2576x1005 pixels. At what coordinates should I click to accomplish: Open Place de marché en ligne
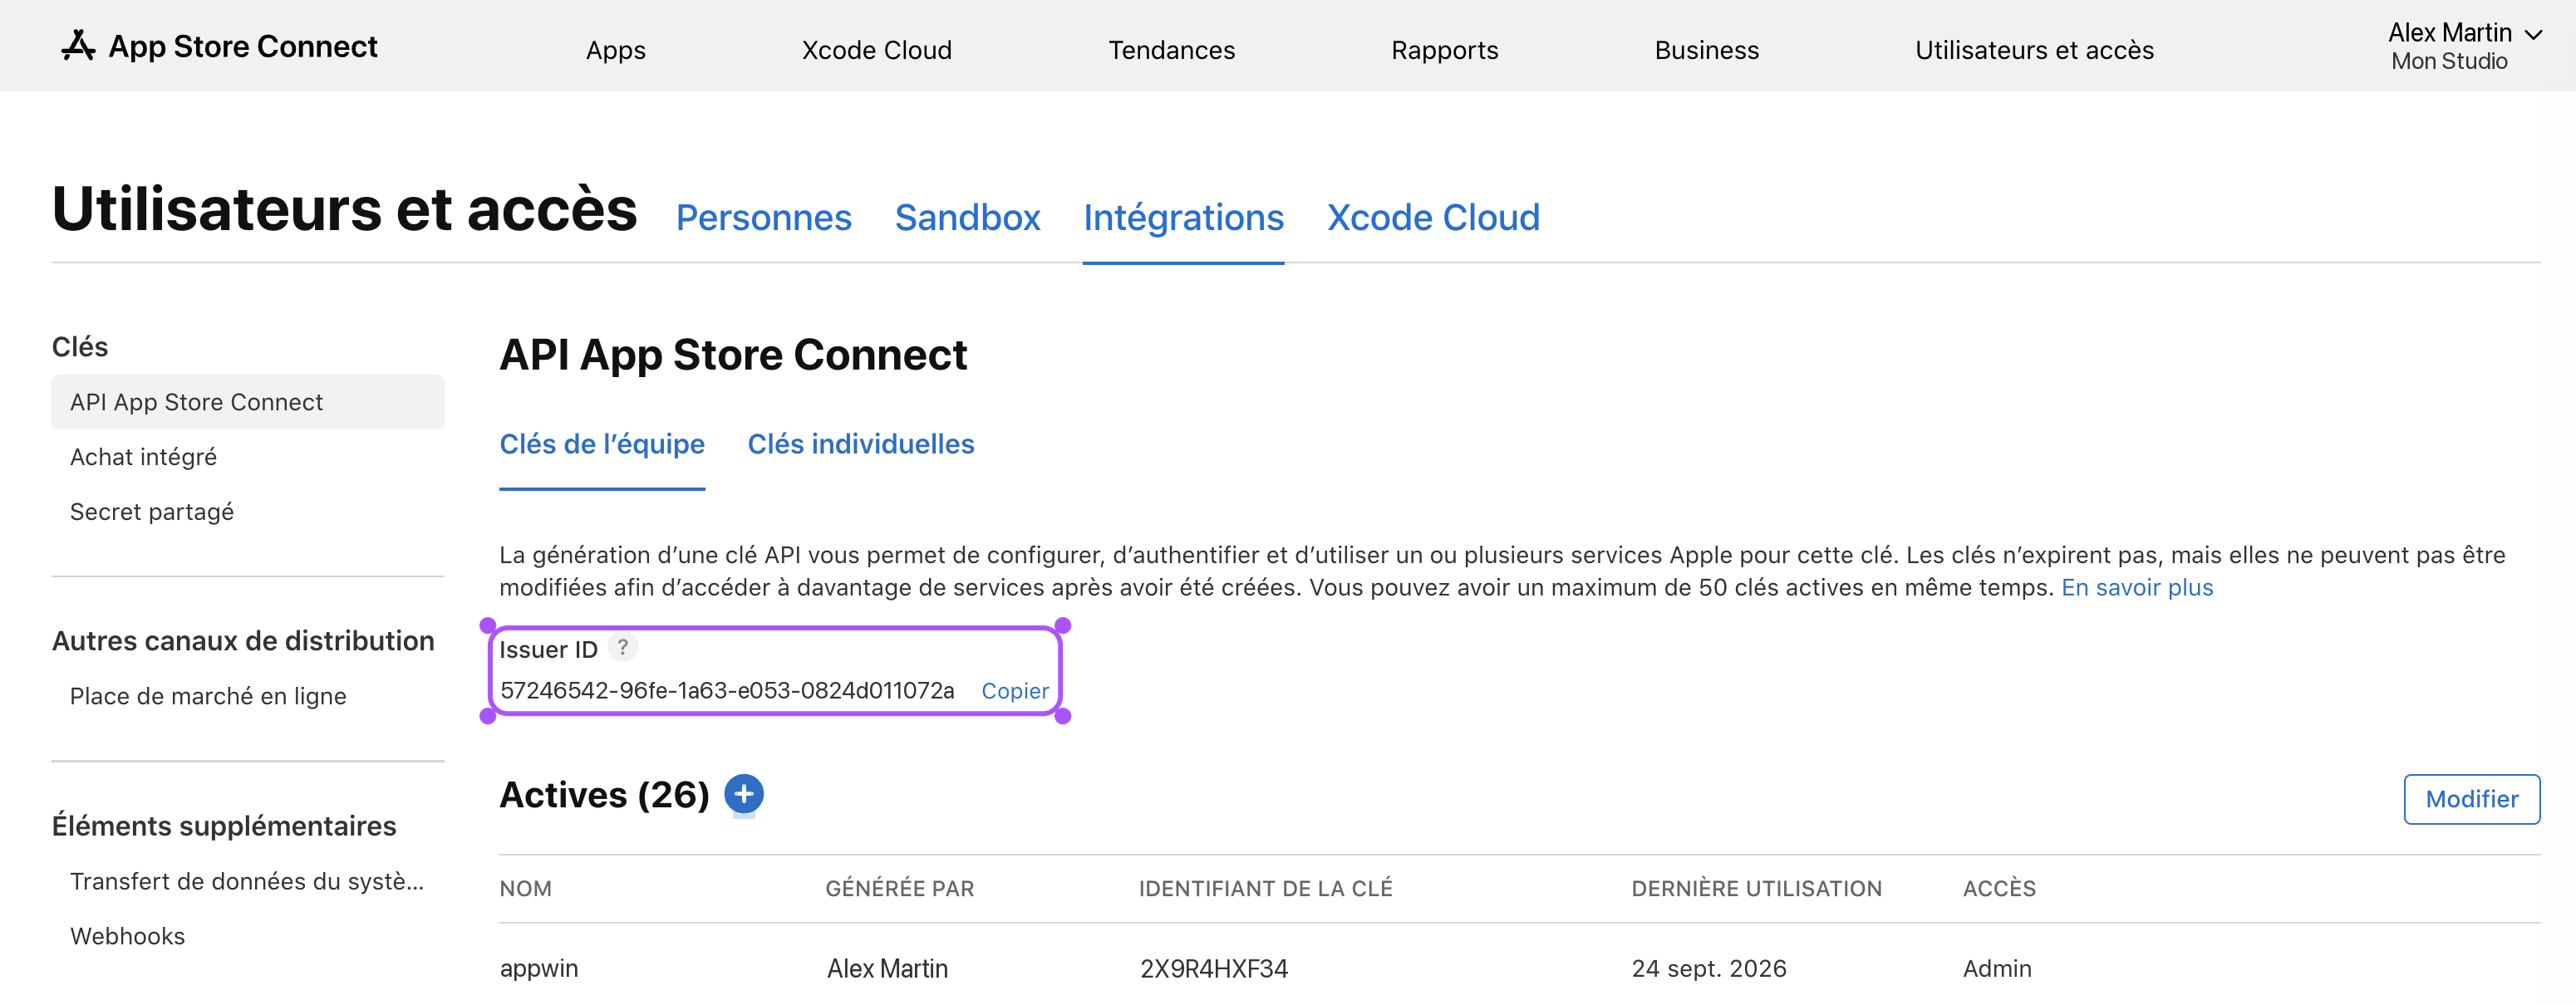tap(208, 697)
